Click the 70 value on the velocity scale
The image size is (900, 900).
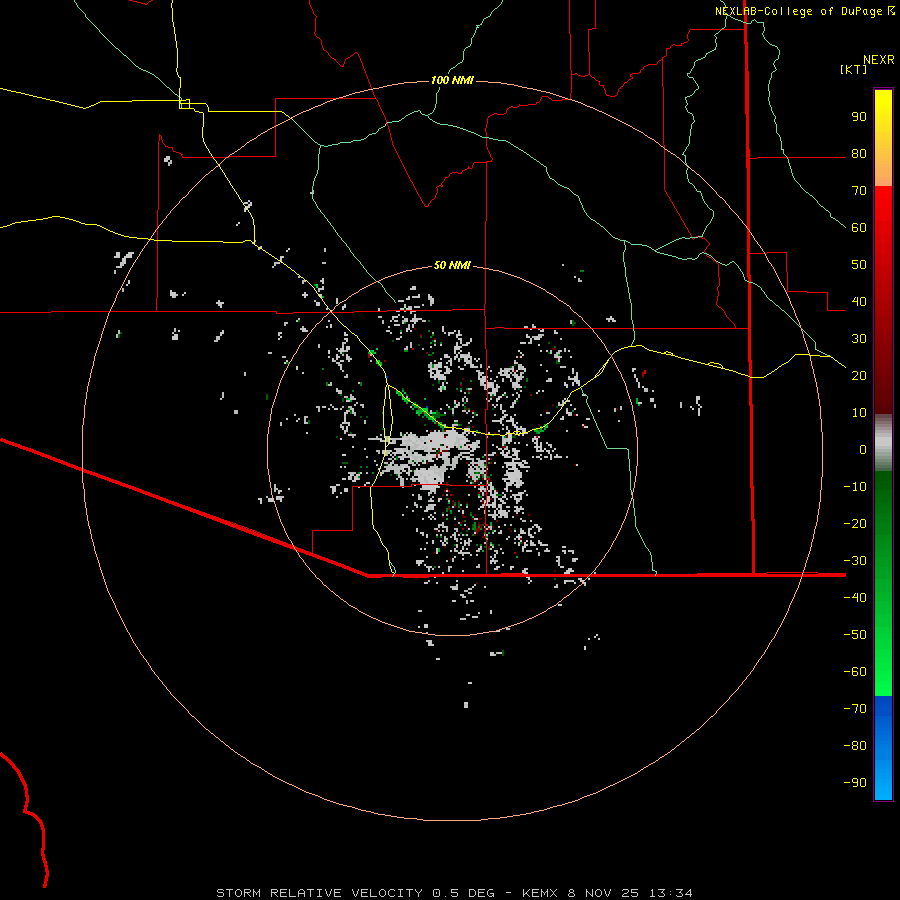[x=859, y=191]
